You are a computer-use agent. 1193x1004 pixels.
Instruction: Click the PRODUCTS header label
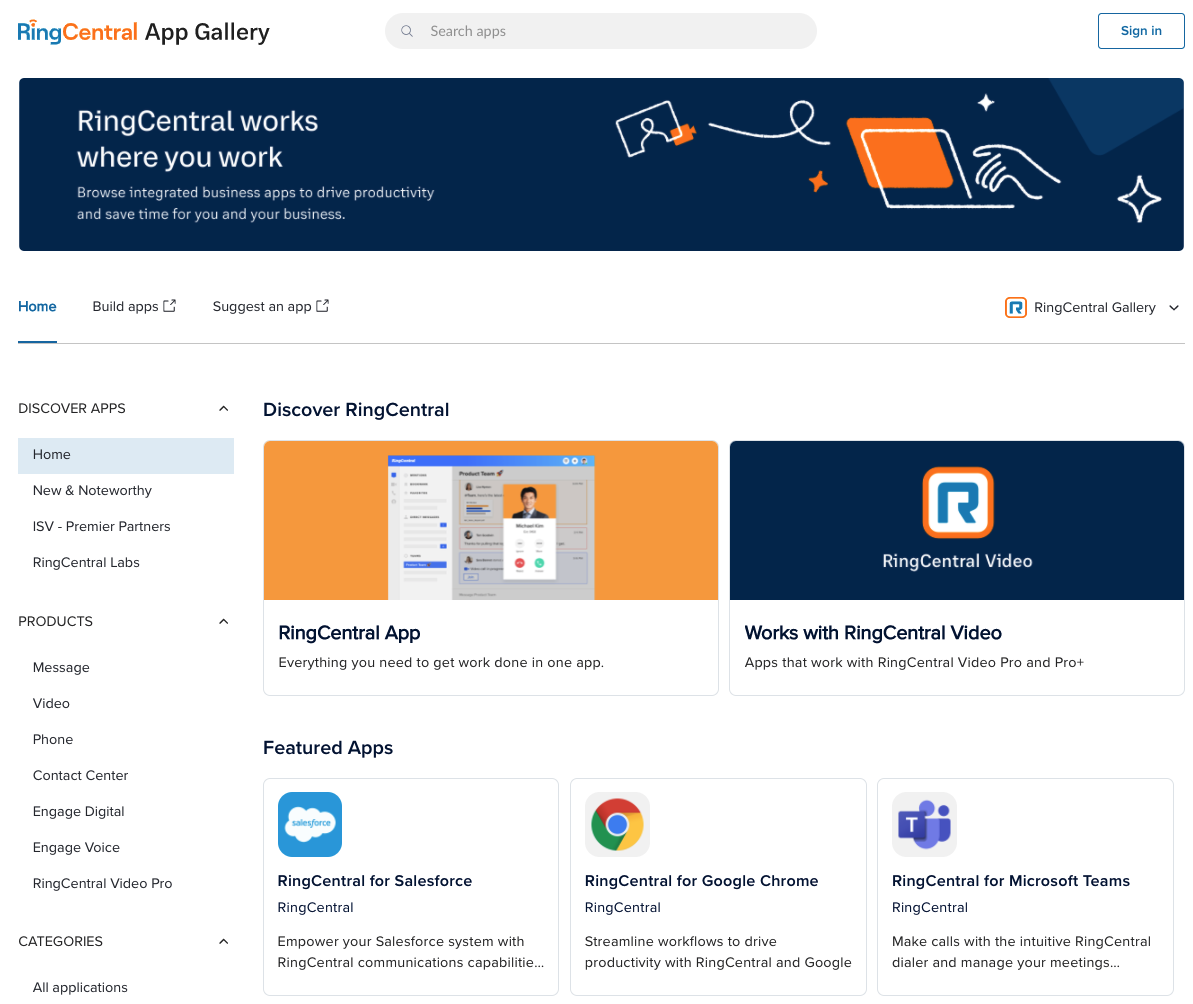coord(56,621)
